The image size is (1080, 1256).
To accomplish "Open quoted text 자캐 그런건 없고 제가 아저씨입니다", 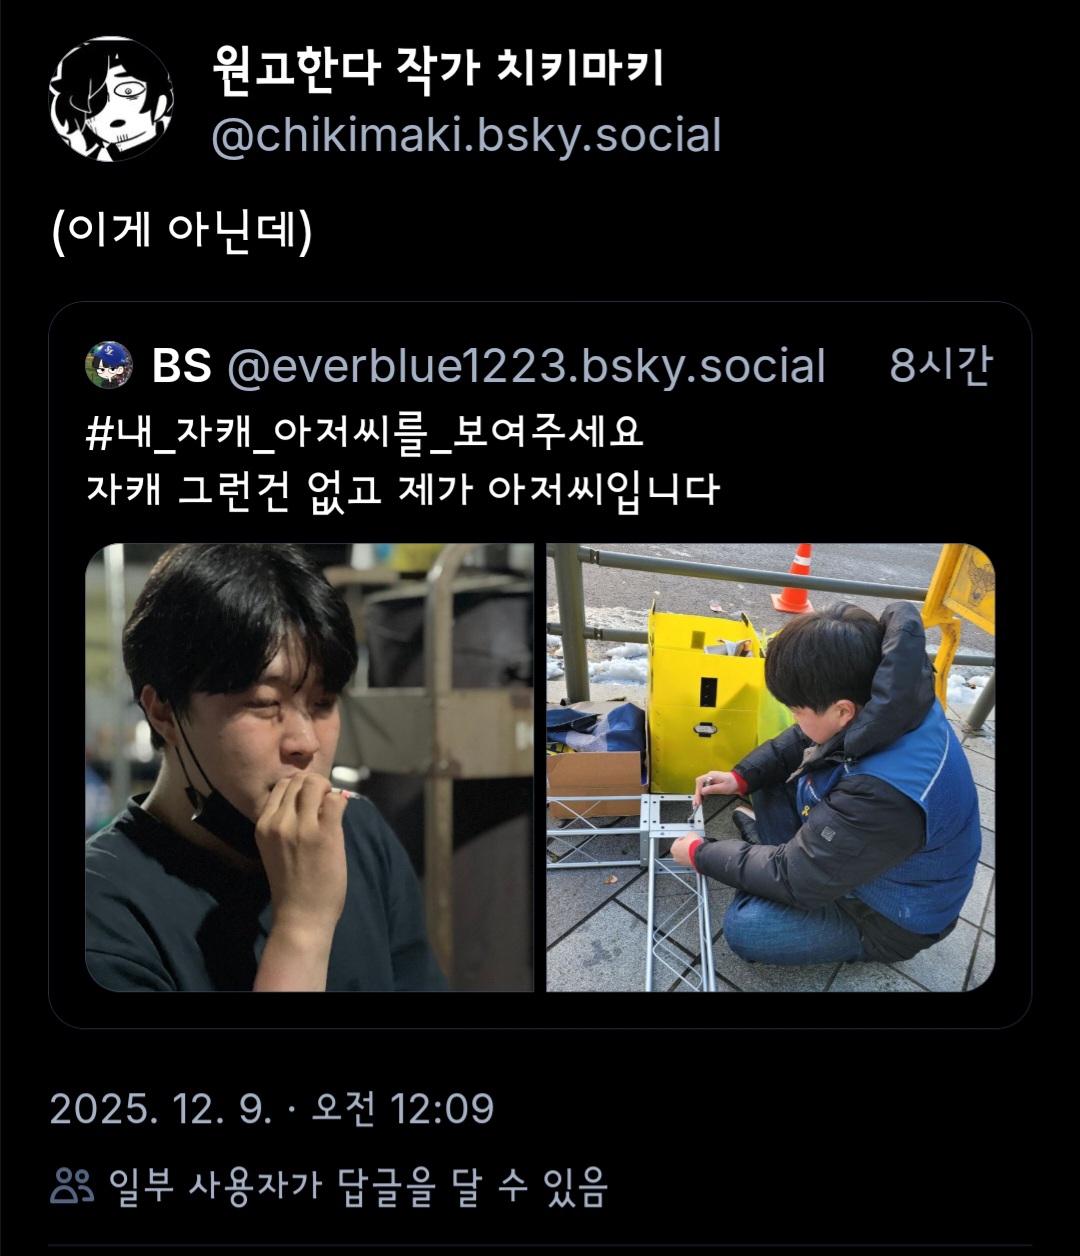I will coord(402,490).
